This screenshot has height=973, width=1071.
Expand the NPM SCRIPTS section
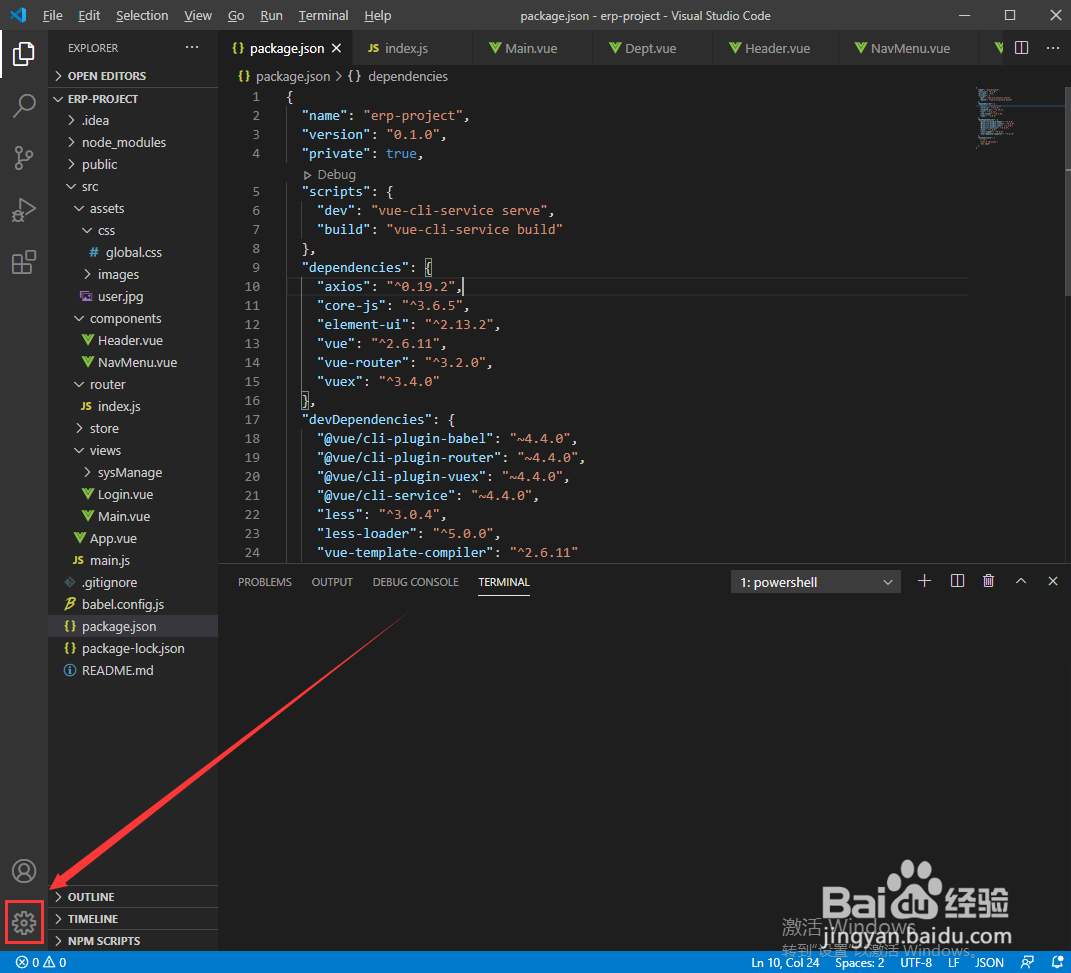tap(133, 941)
